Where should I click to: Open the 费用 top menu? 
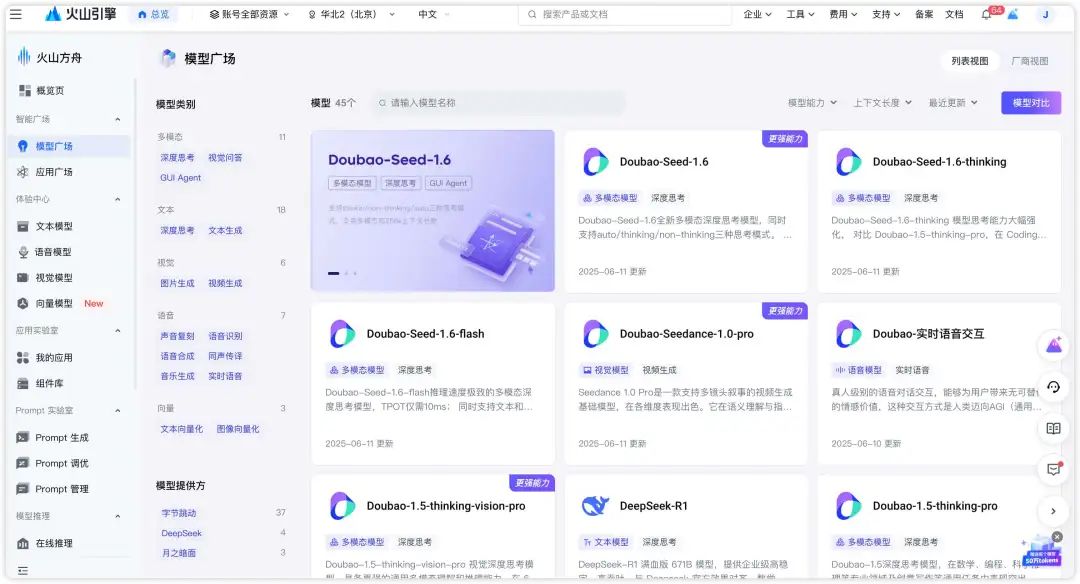pos(843,14)
